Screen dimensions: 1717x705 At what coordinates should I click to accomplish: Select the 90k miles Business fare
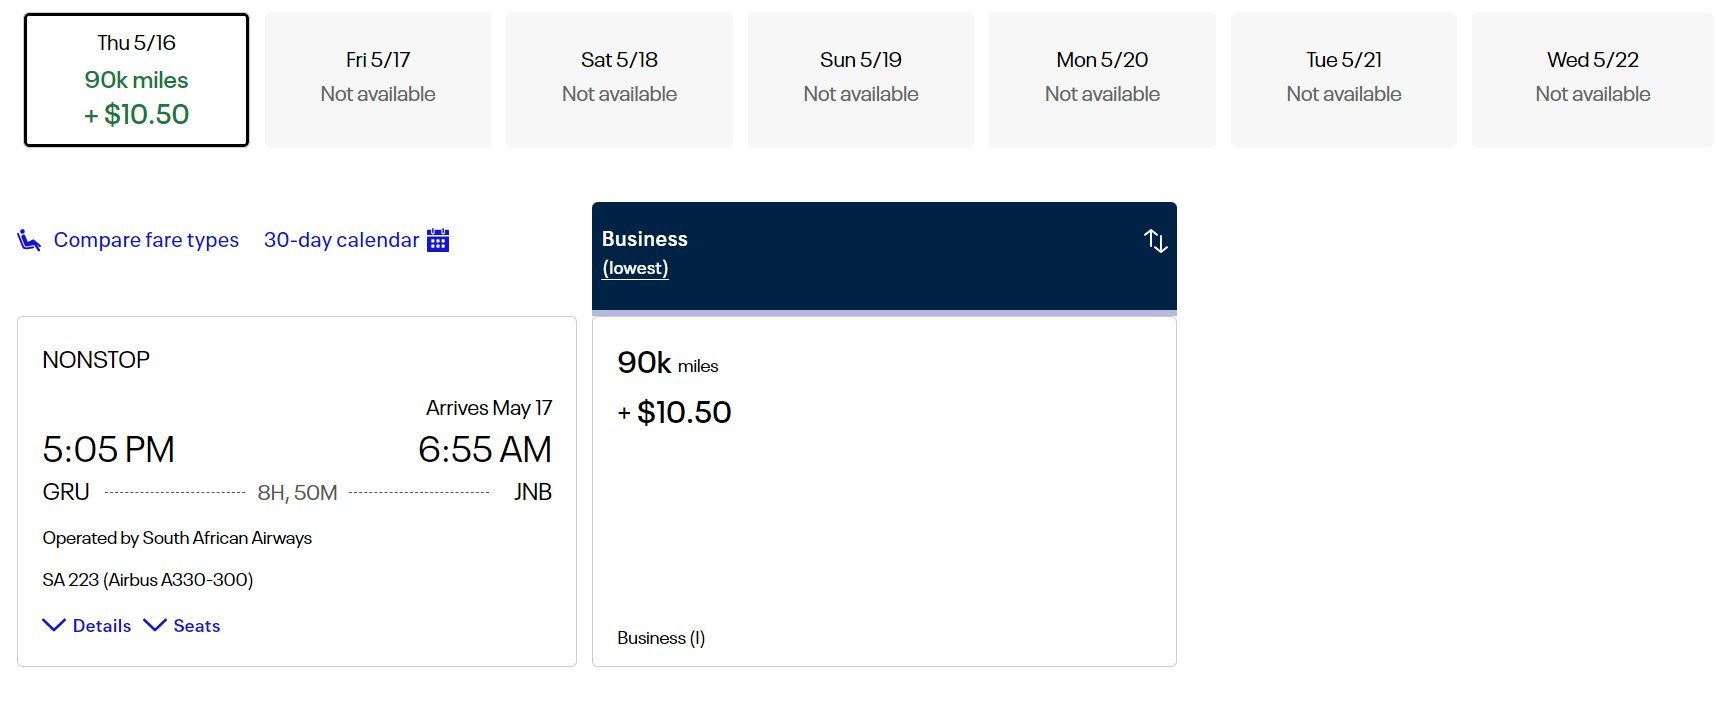[x=884, y=491]
